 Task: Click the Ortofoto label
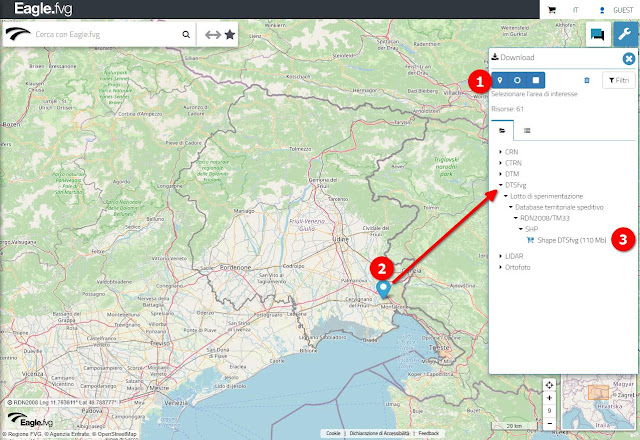[x=518, y=267]
